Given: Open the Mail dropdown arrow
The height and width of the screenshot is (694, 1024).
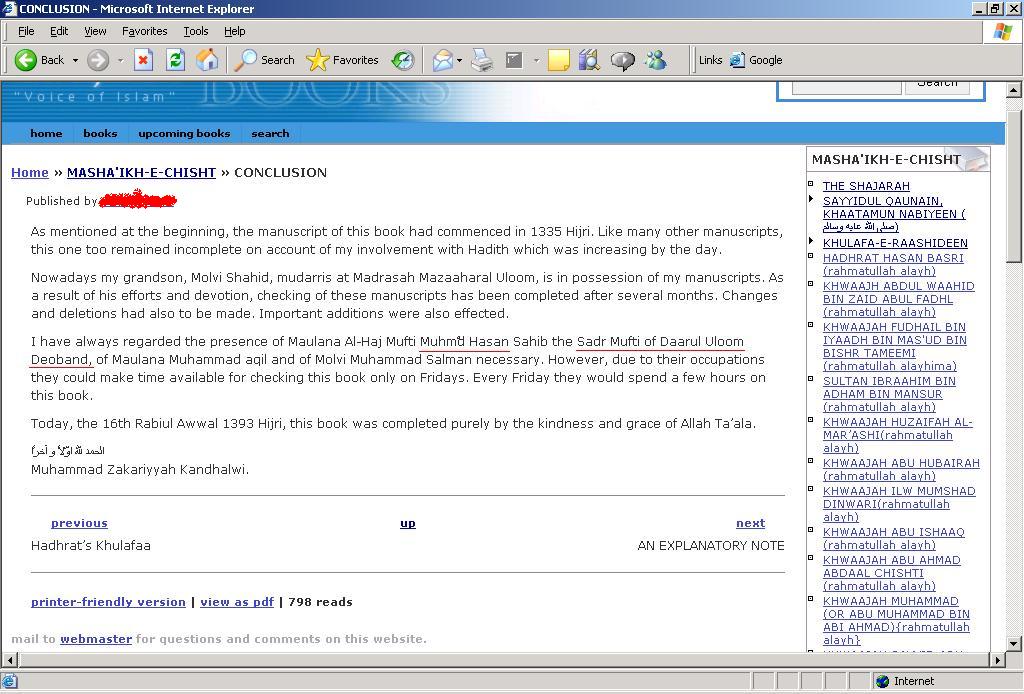Looking at the screenshot, I should pos(459,60).
